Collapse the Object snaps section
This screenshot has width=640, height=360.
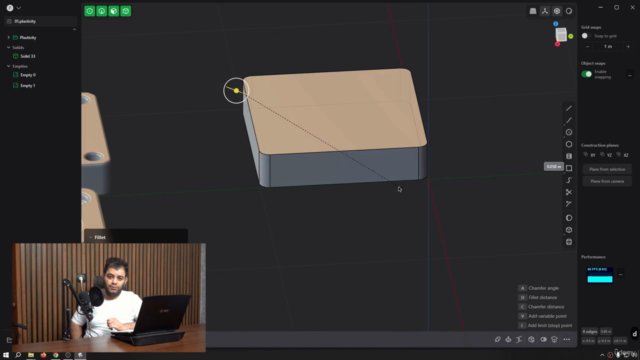(630, 75)
